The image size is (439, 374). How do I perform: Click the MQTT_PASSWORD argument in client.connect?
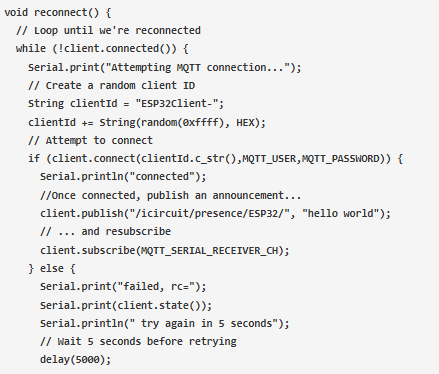point(341,159)
